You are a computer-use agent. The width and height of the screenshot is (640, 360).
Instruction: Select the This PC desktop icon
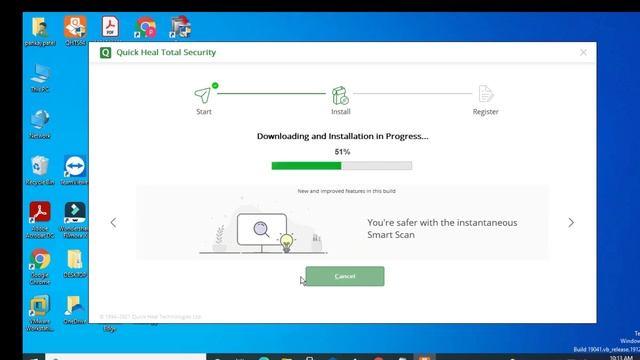point(40,78)
